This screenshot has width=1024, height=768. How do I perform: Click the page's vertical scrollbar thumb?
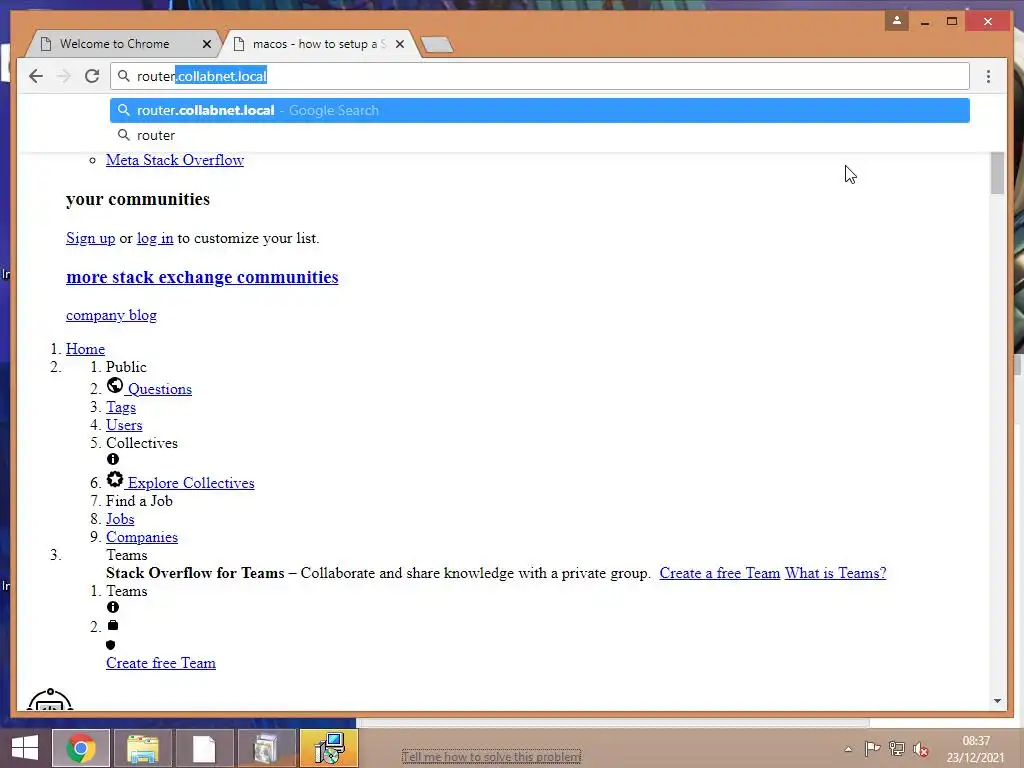(x=997, y=173)
